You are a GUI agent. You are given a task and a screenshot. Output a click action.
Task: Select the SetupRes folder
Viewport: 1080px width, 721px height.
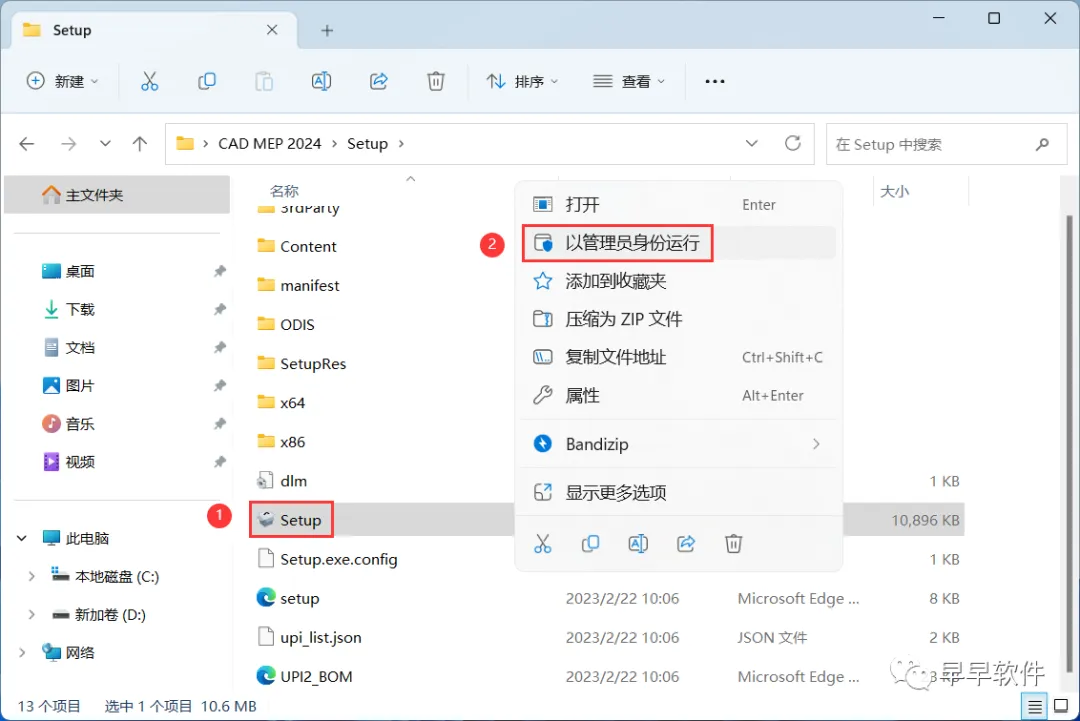(301, 364)
